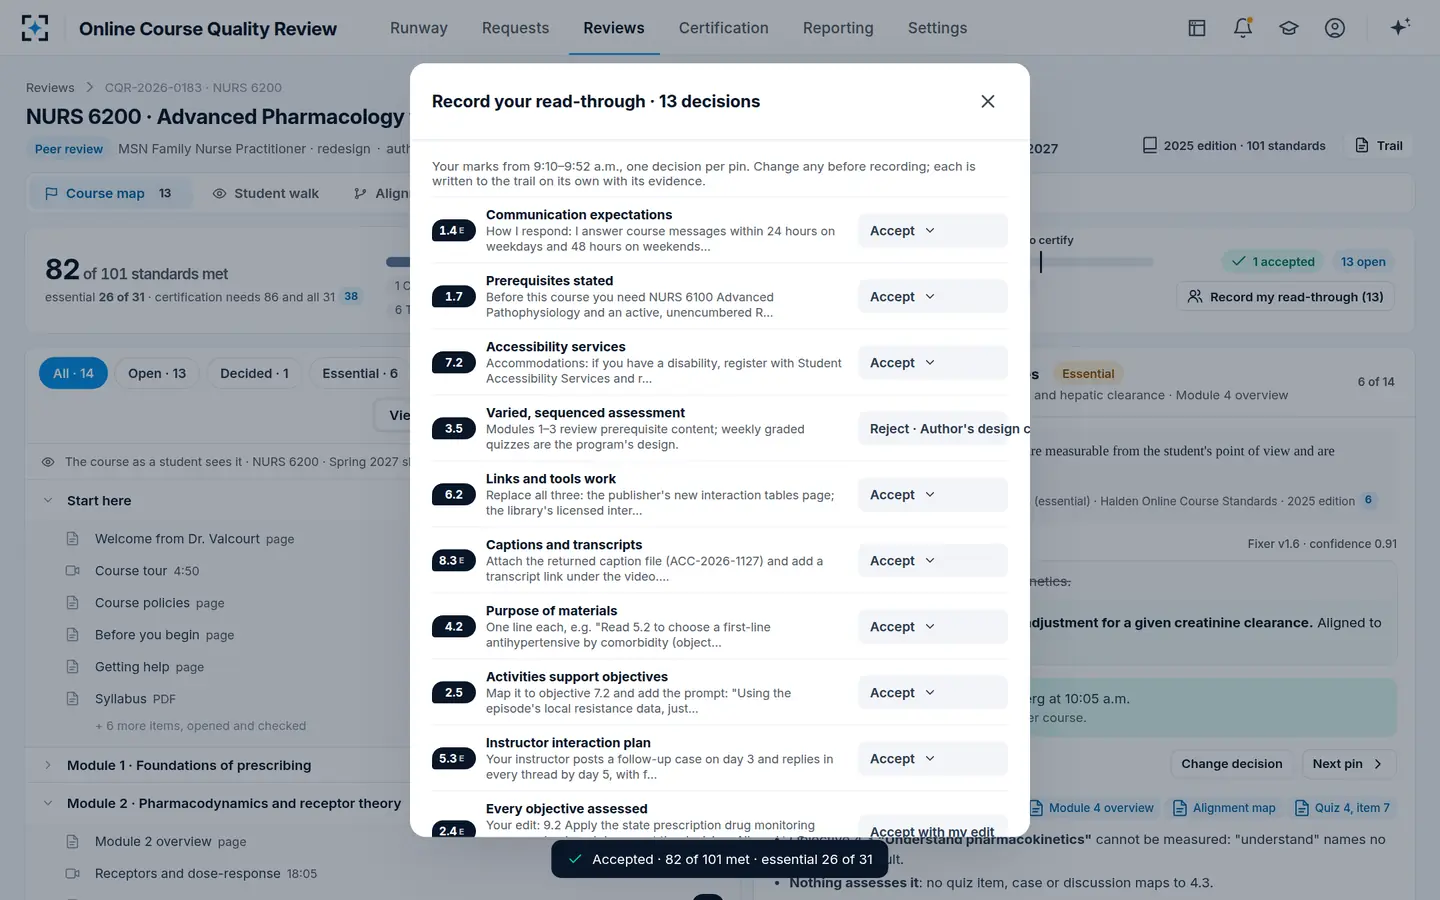Toggle the Open · 13 filter chip
Image resolution: width=1440 pixels, height=900 pixels.
157,373
